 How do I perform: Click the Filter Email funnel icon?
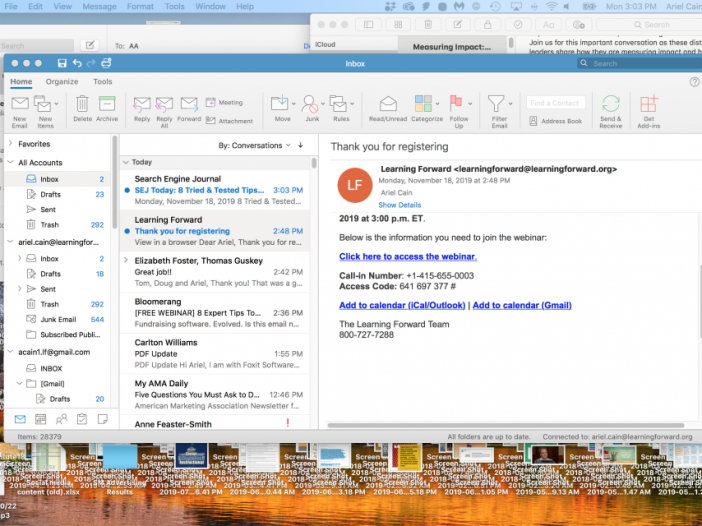click(496, 103)
